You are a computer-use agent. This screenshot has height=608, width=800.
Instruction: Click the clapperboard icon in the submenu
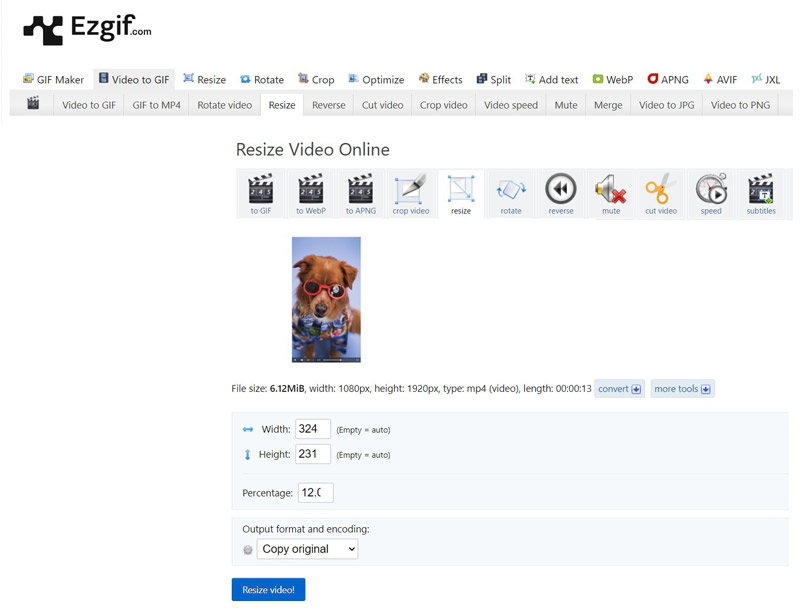point(33,104)
